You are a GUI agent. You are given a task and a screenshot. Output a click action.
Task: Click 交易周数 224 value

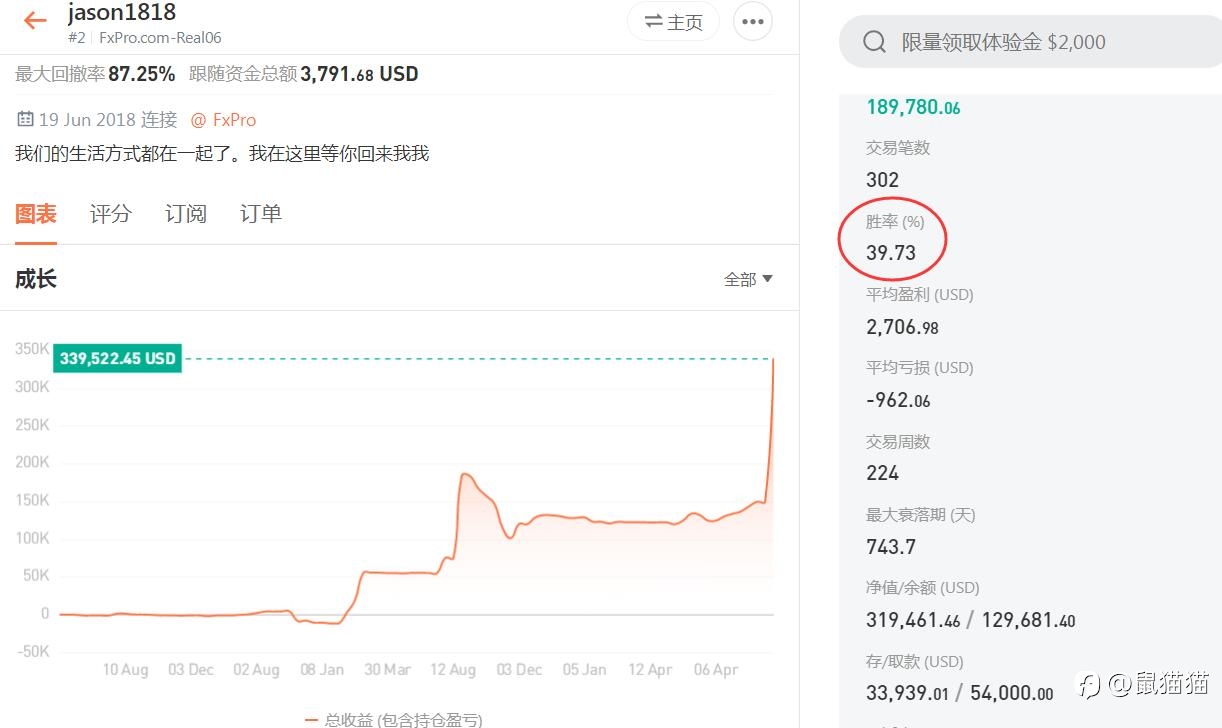click(882, 473)
